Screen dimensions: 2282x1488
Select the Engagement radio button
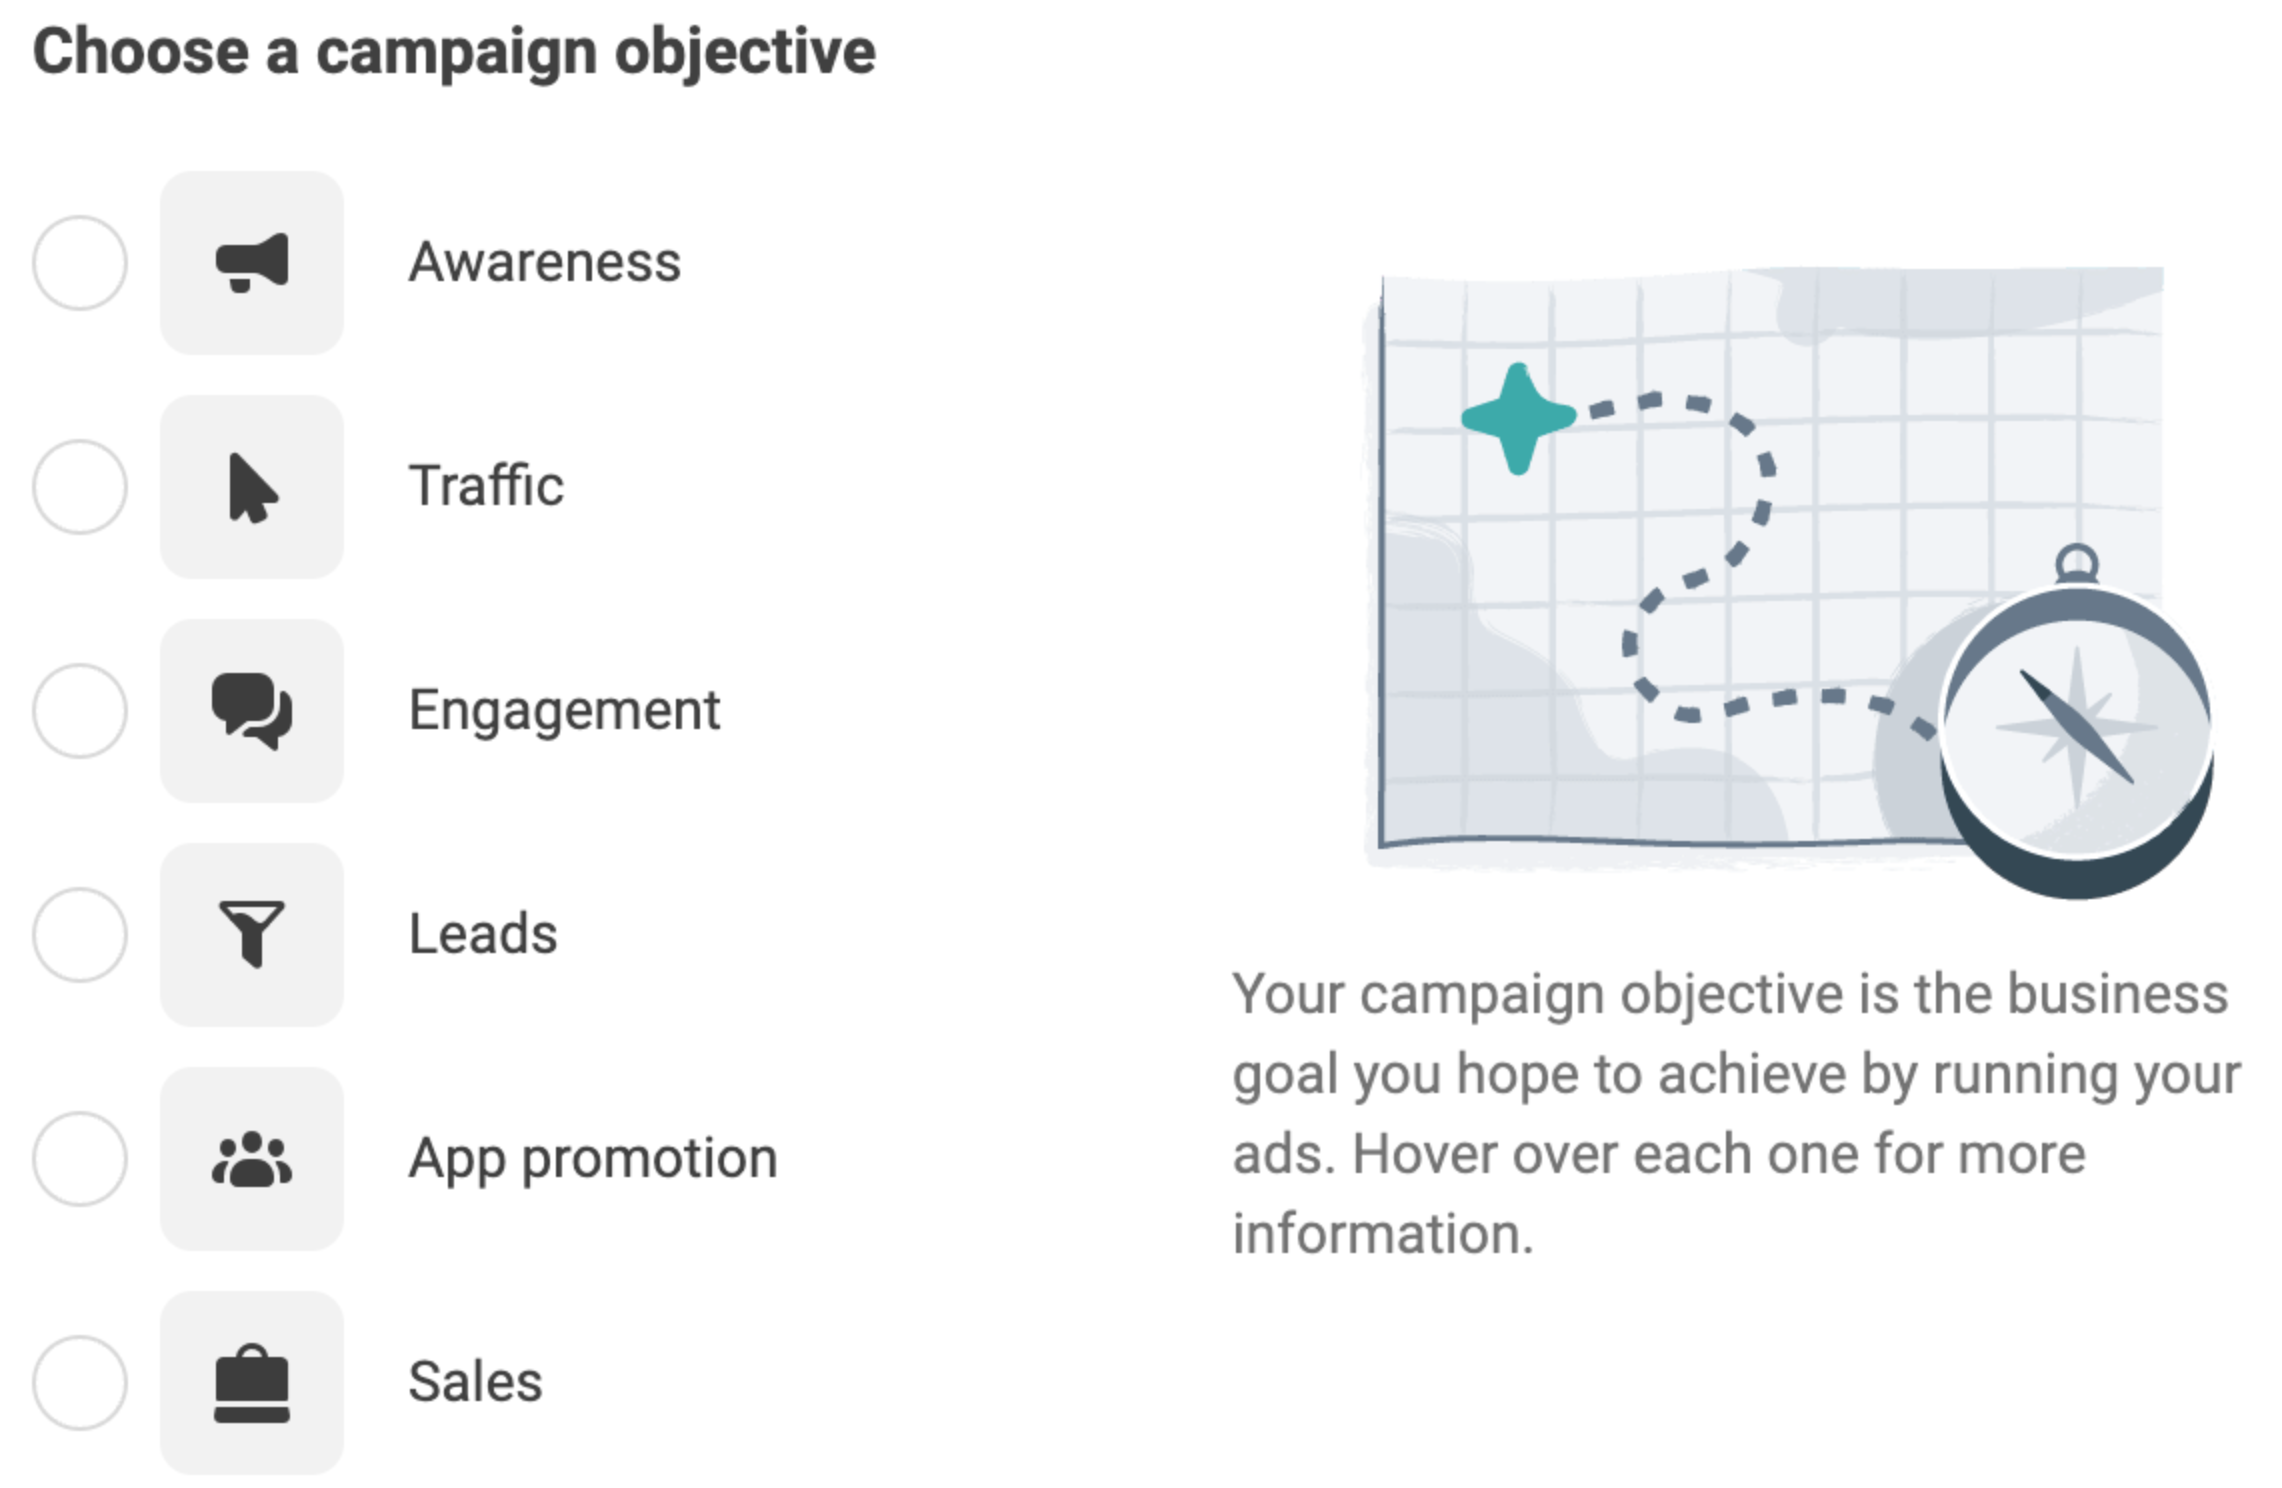79,711
